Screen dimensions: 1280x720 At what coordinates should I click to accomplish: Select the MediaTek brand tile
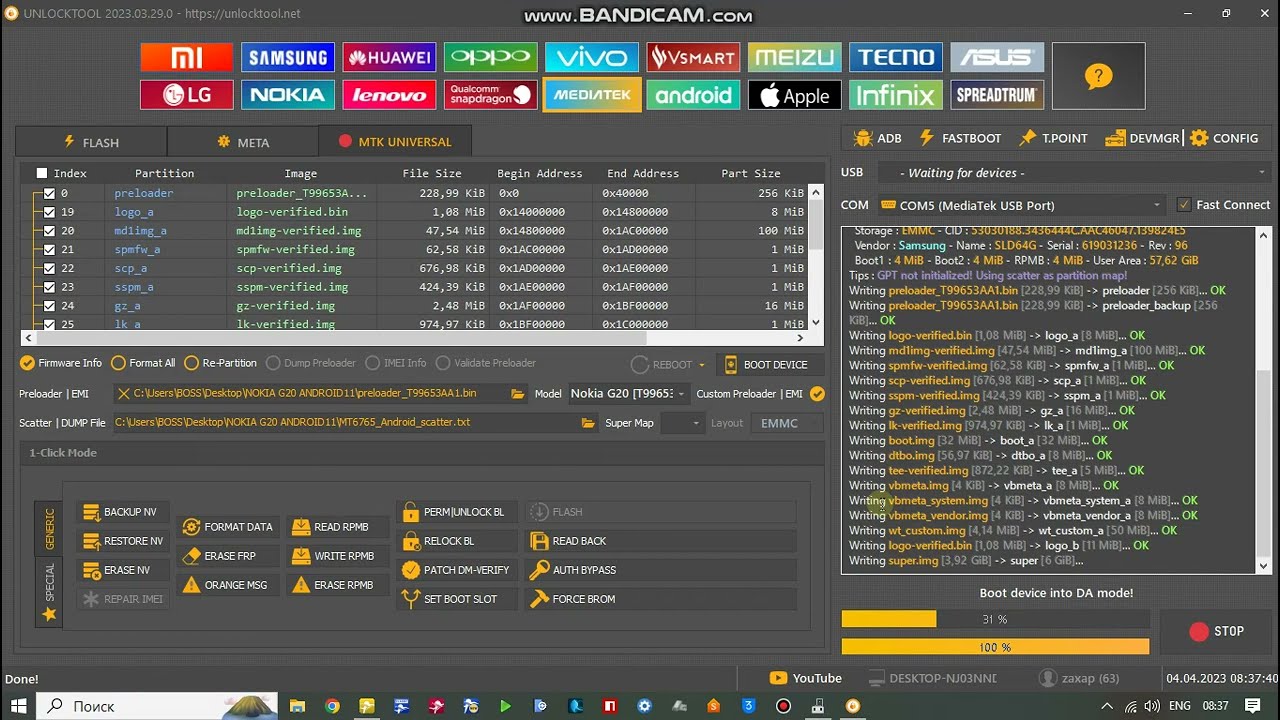tap(592, 95)
